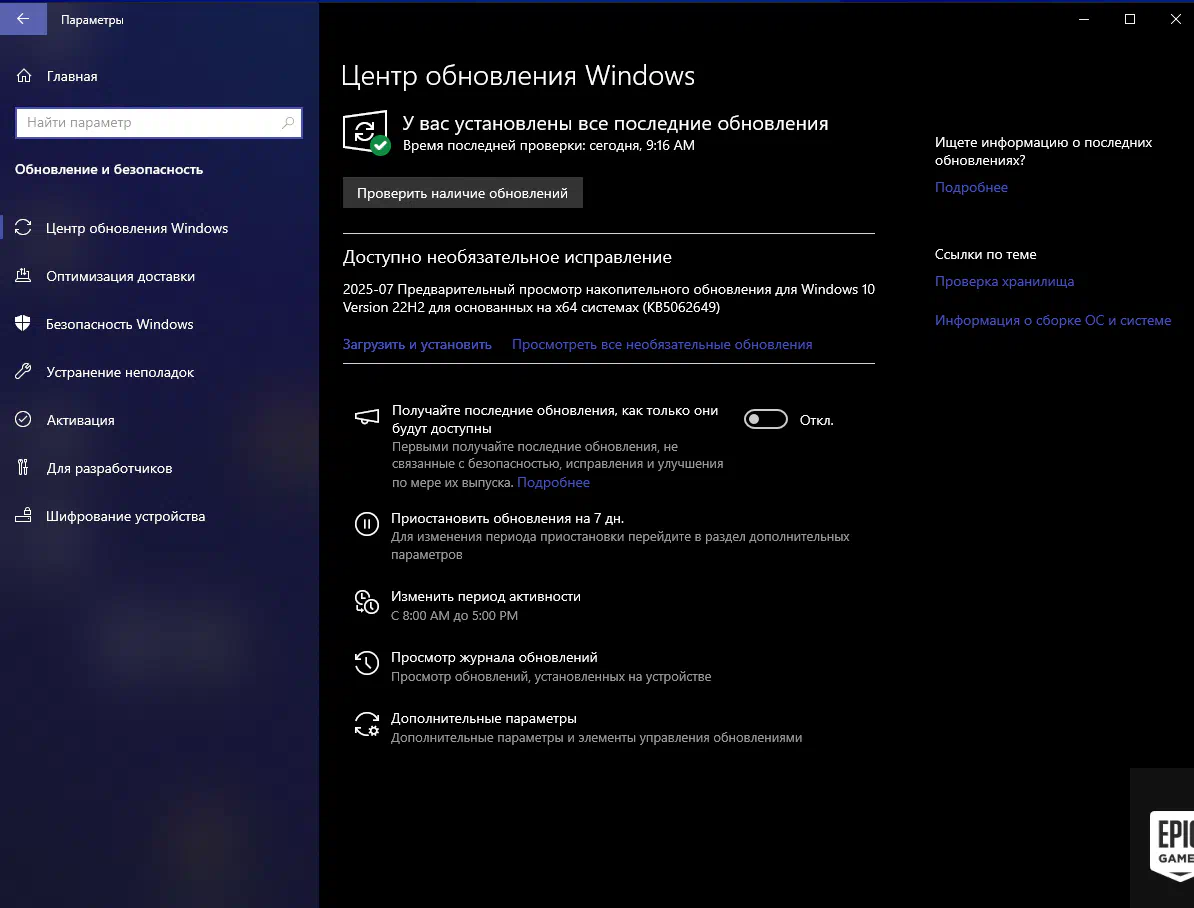Screen dimensions: 1194x908
Task: Open Оптимизация доставки section
Action: pyautogui.click(x=120, y=276)
